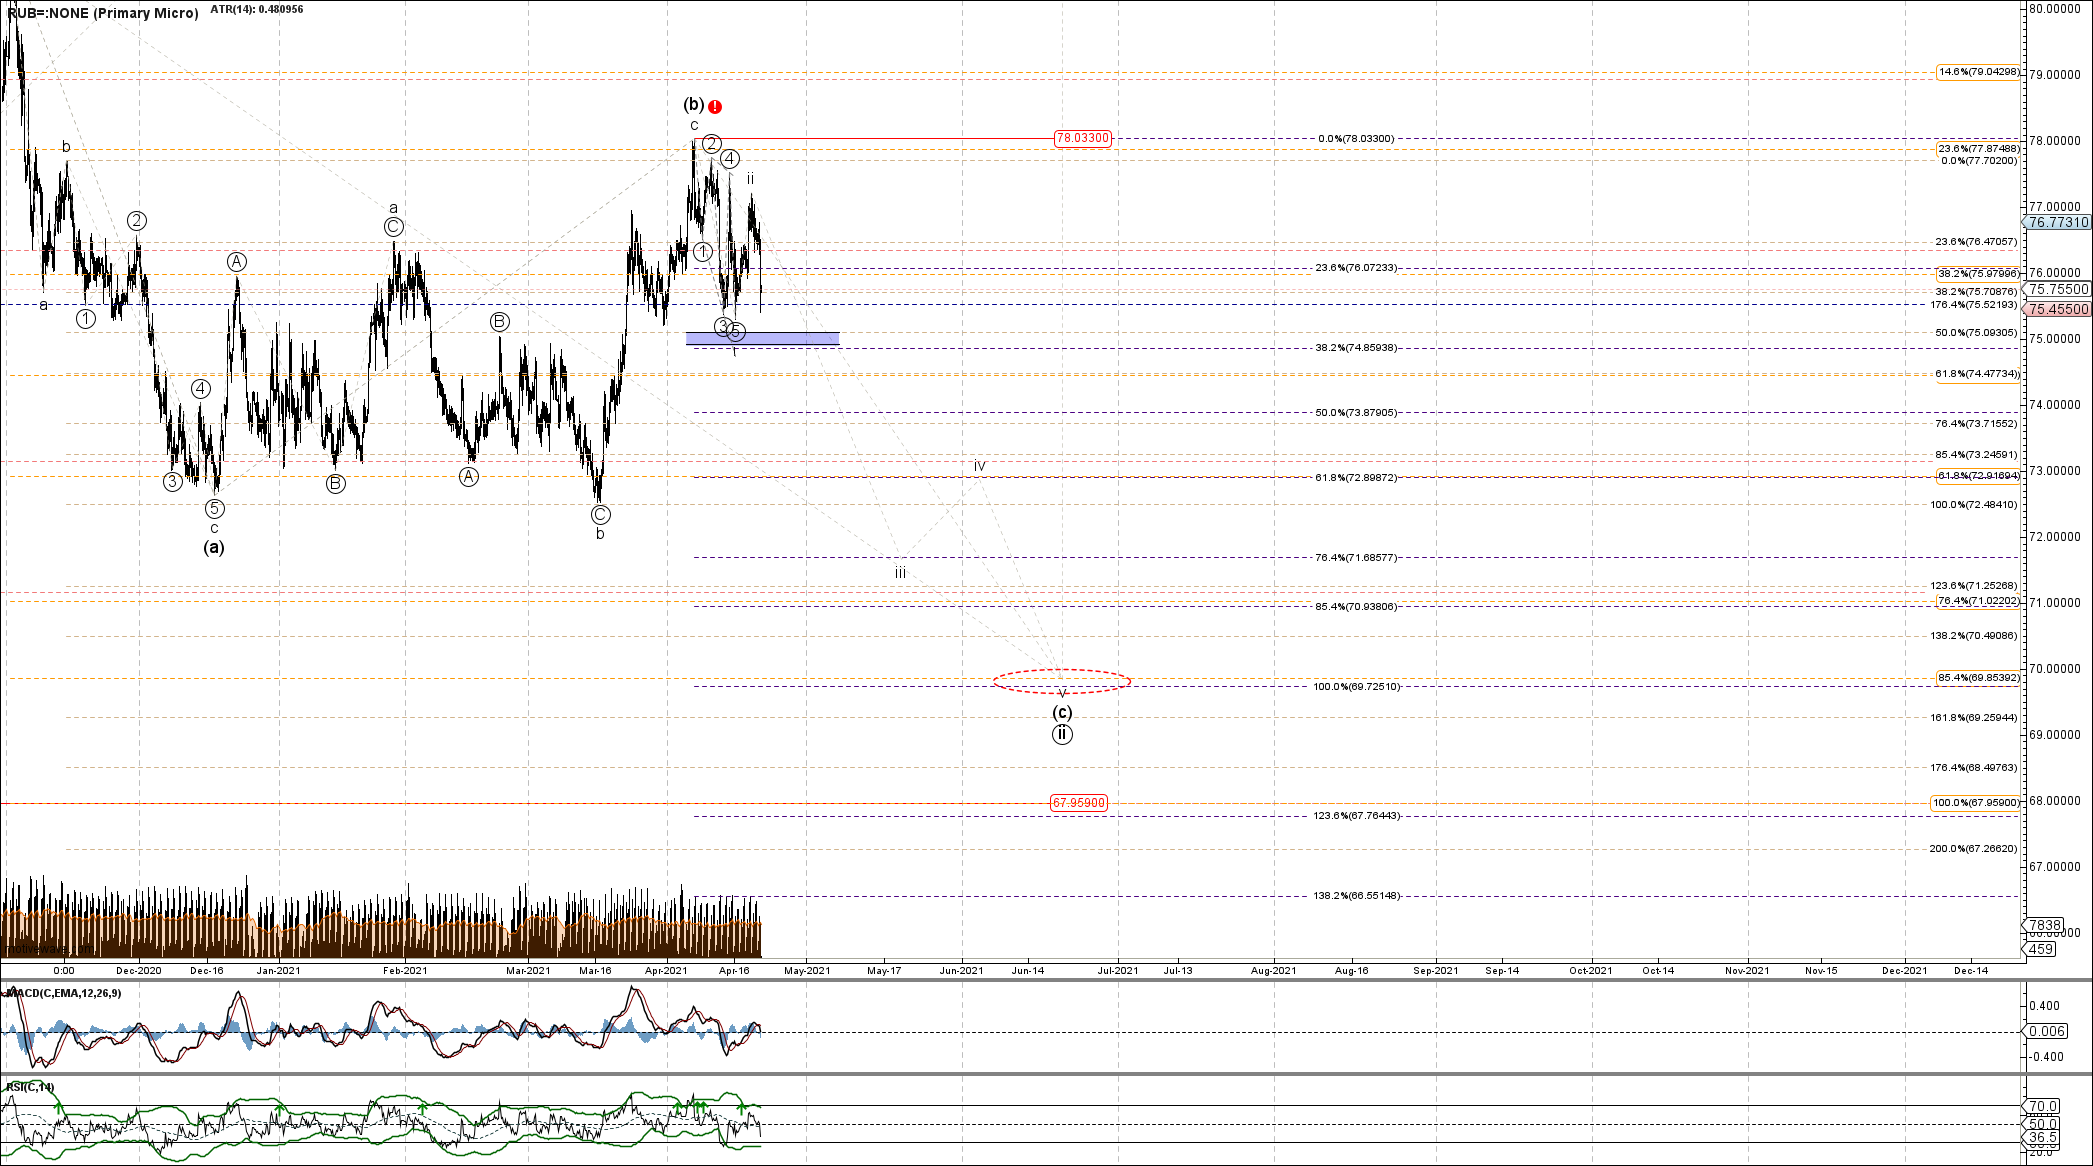Screen dimensions: 2093x1166
Task: Click the 50.0%(73.87905) Fibonacci label
Action: point(1356,413)
